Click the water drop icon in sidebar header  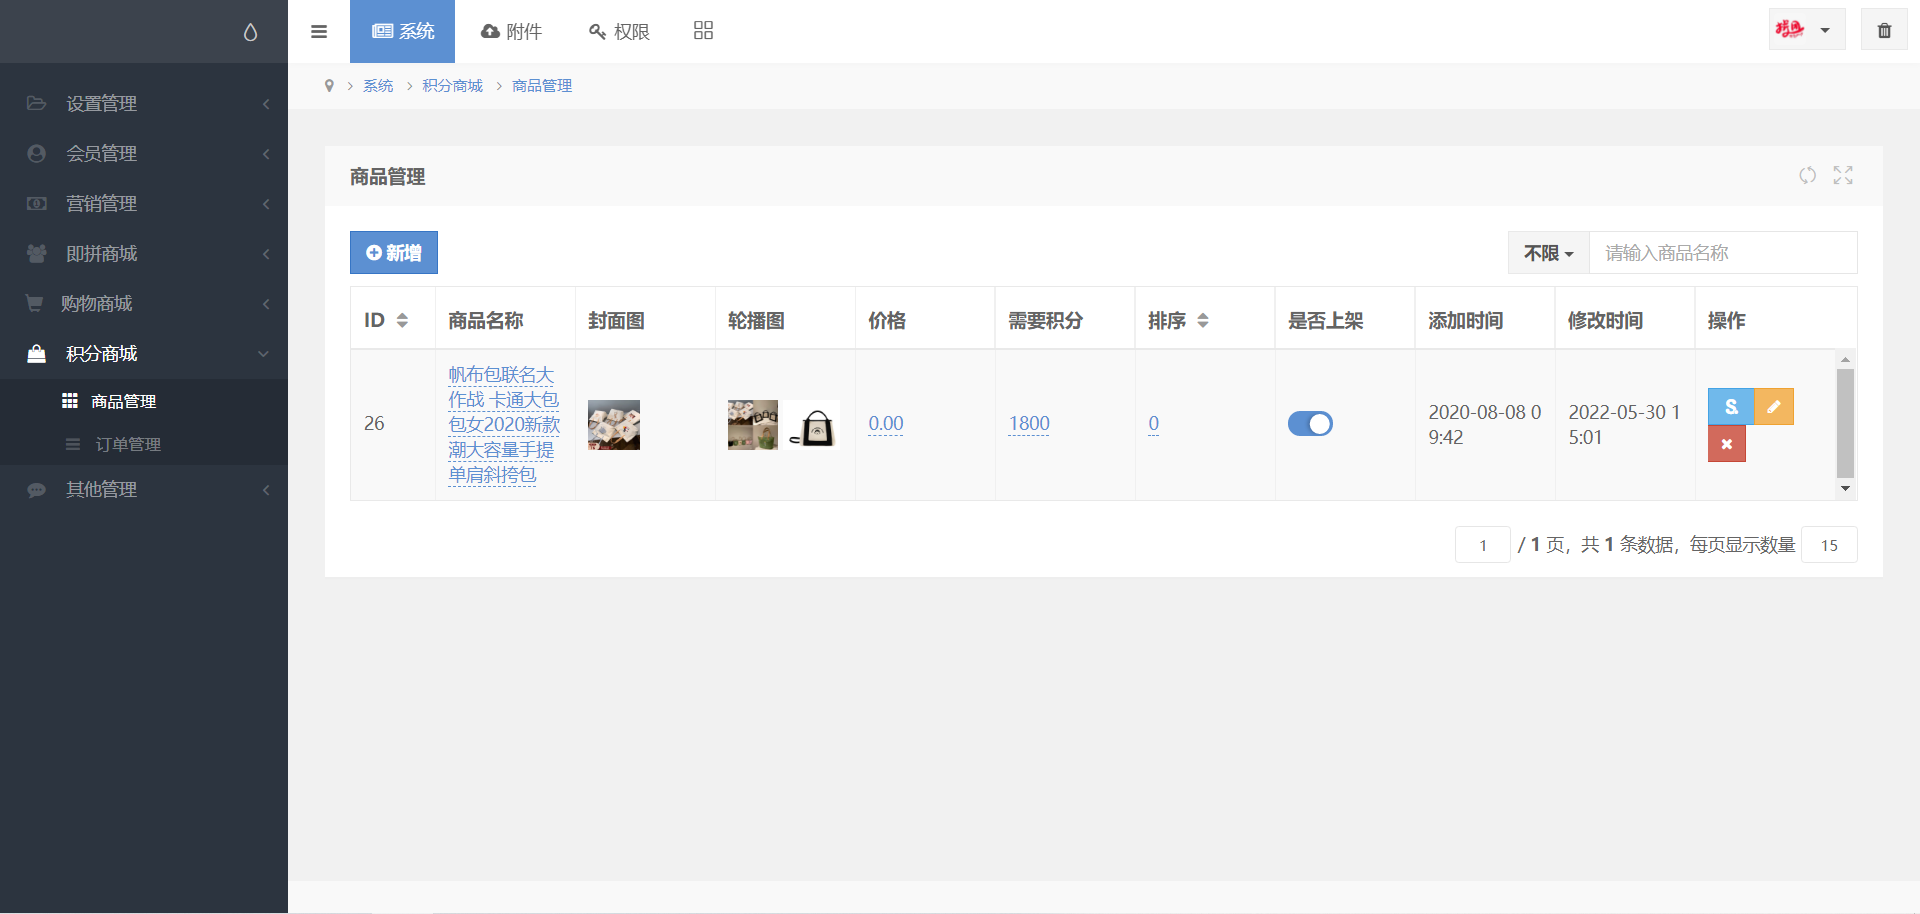point(250,32)
